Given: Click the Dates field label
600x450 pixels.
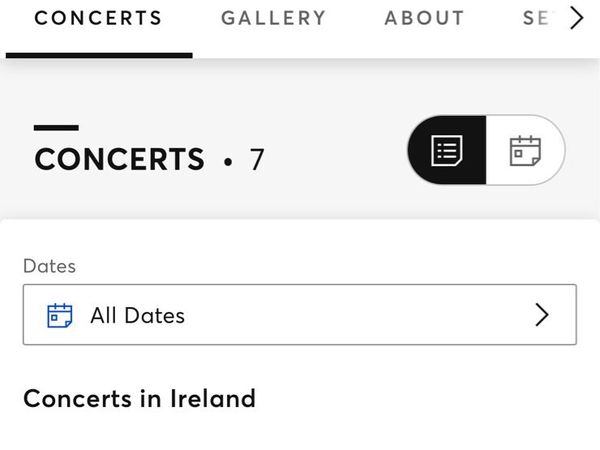Looking at the screenshot, I should [x=49, y=266].
